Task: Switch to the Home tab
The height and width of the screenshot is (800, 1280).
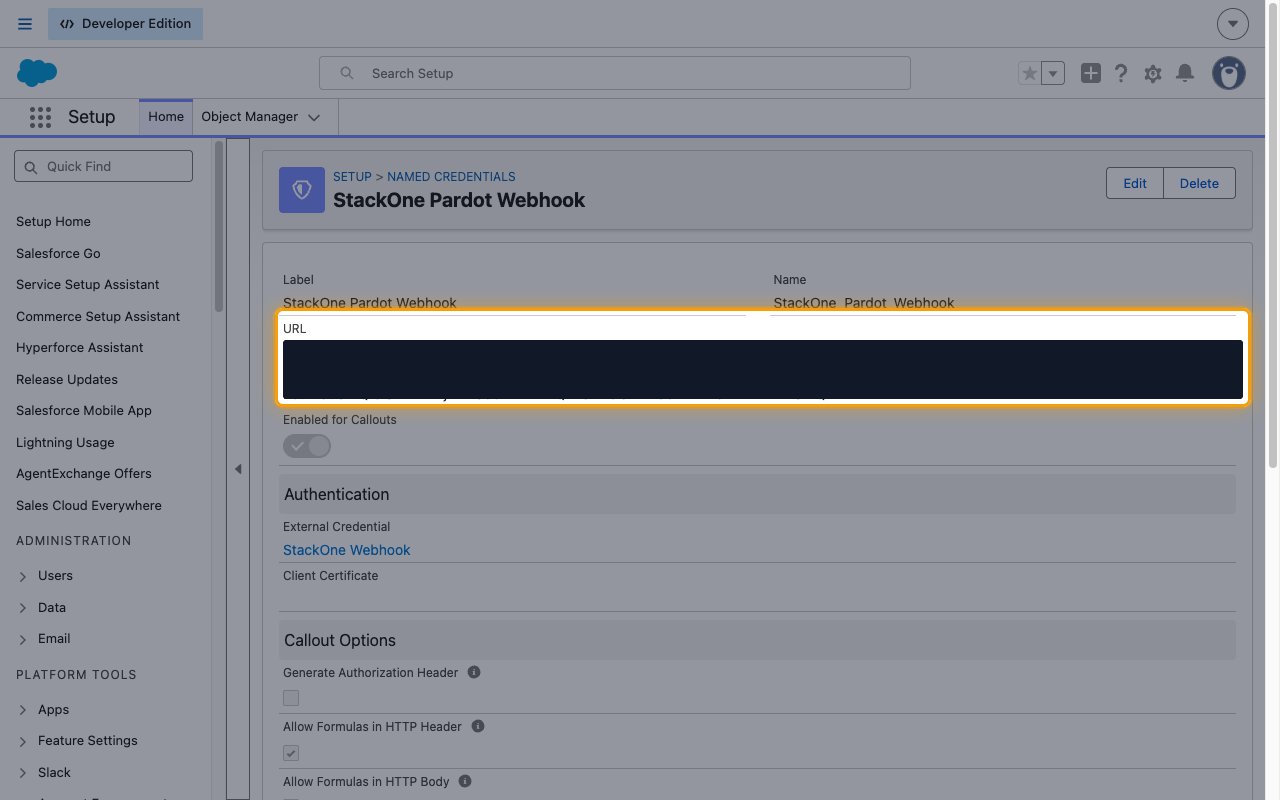Action: 166,116
